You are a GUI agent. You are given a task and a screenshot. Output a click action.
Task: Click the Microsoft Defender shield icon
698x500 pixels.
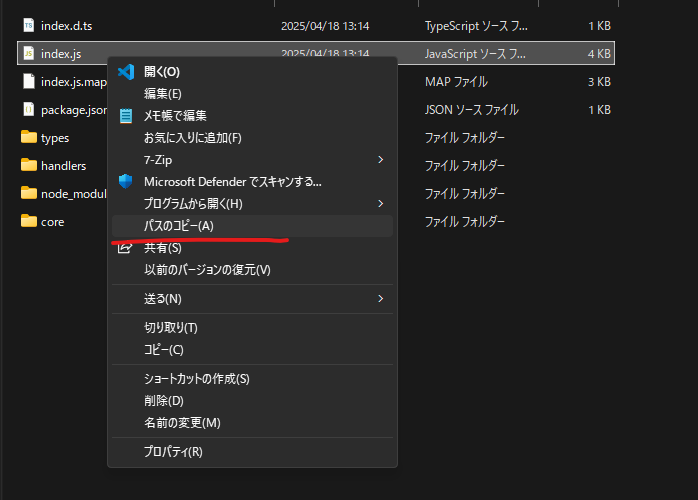126,181
